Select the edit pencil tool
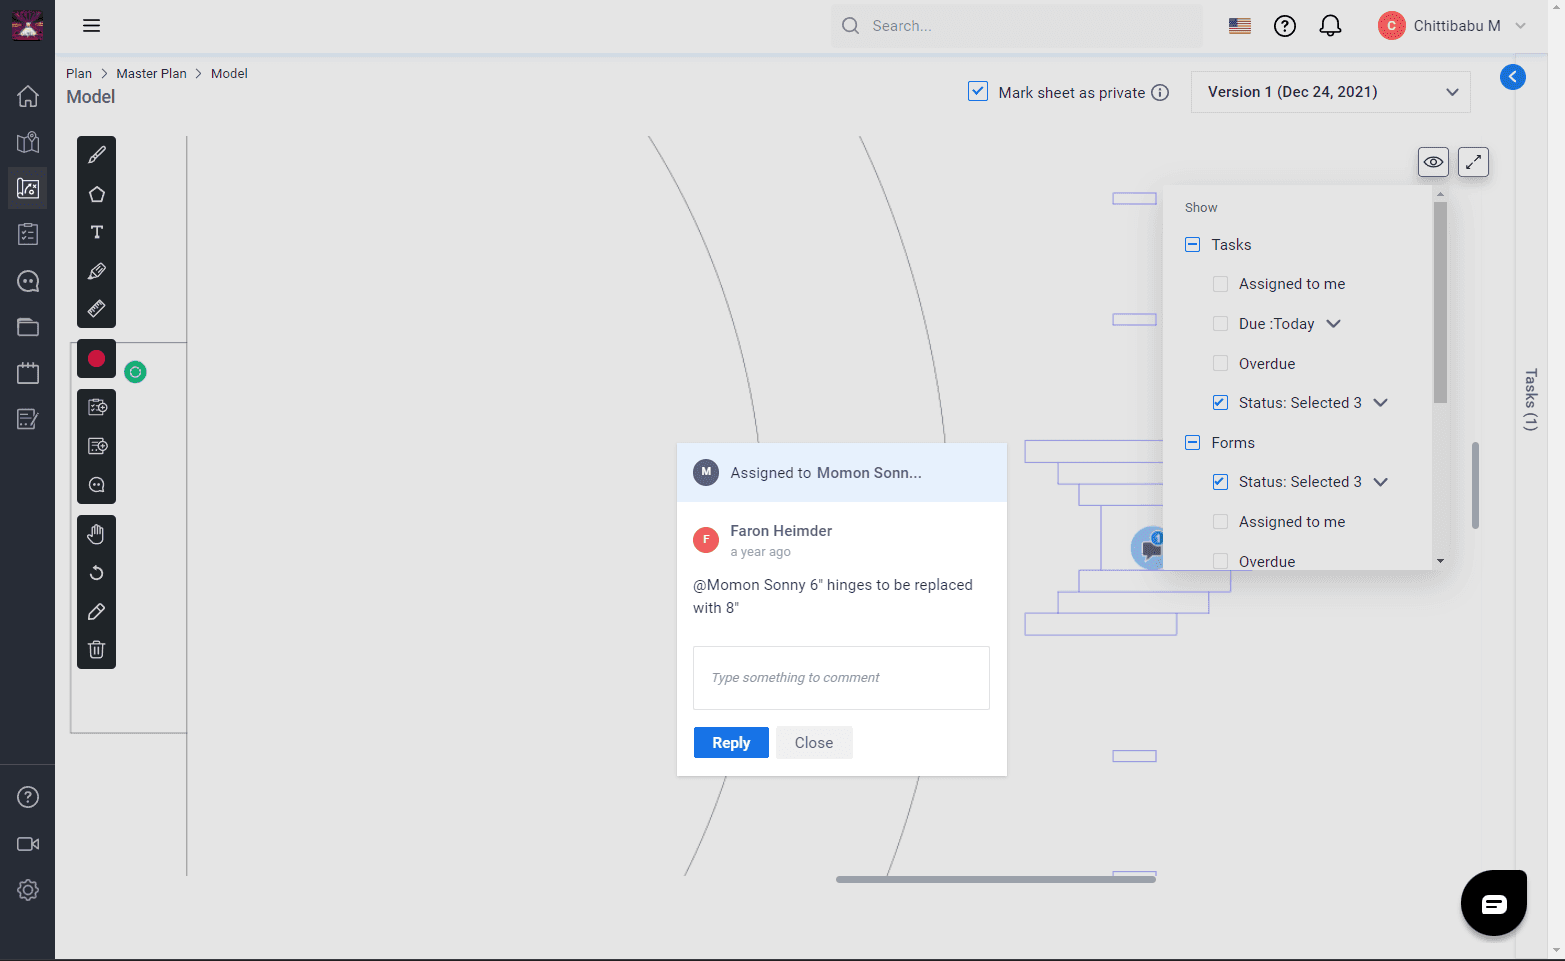The width and height of the screenshot is (1565, 961). click(97, 611)
